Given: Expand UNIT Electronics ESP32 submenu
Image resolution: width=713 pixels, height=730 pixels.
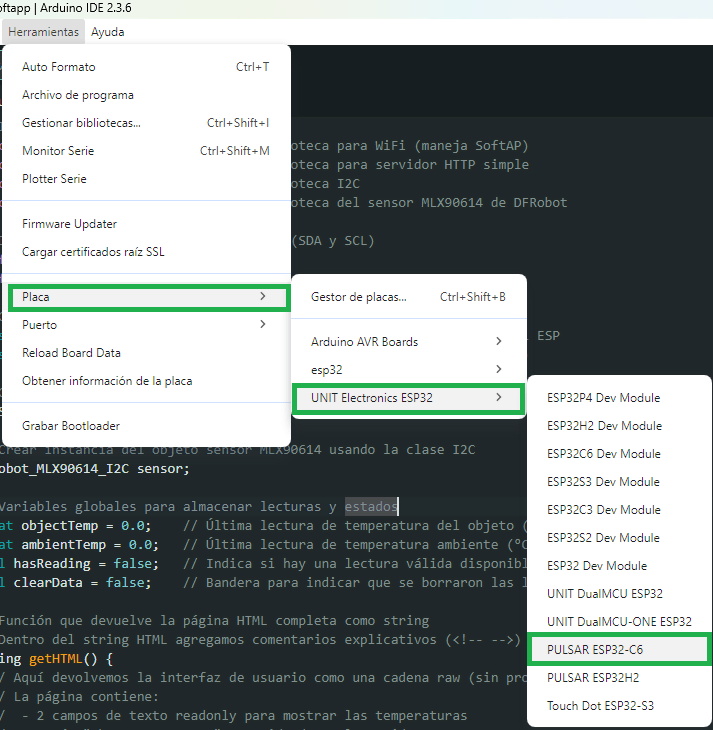Looking at the screenshot, I should click(x=408, y=398).
